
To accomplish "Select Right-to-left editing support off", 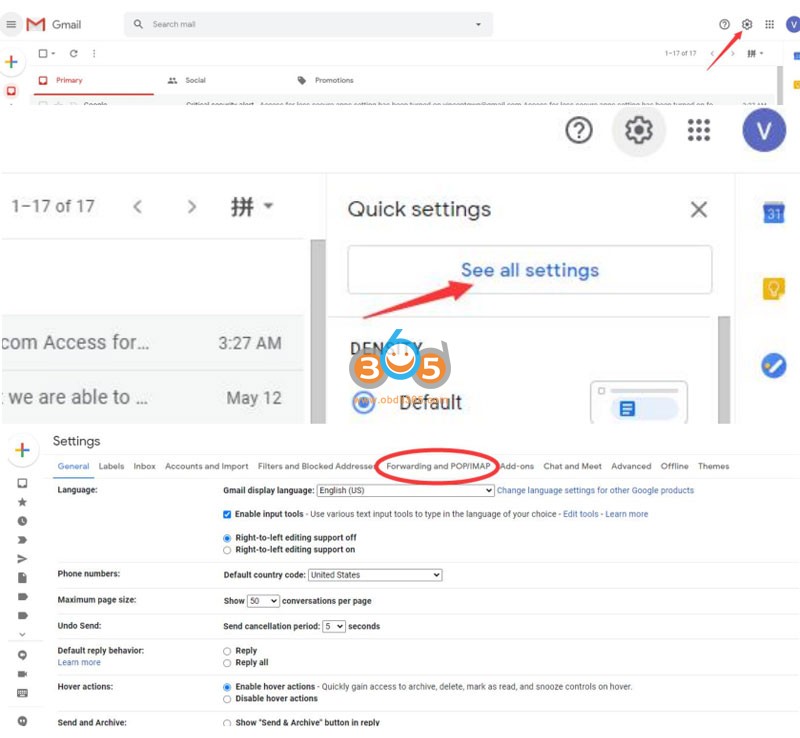I will [227, 538].
